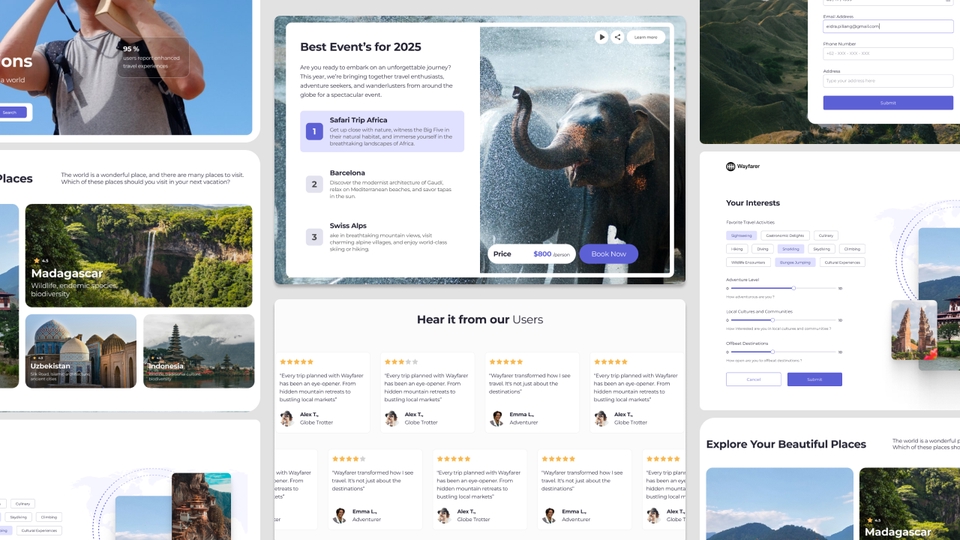960x540 pixels.
Task: Click the small temple gate photo card
Action: point(914,330)
